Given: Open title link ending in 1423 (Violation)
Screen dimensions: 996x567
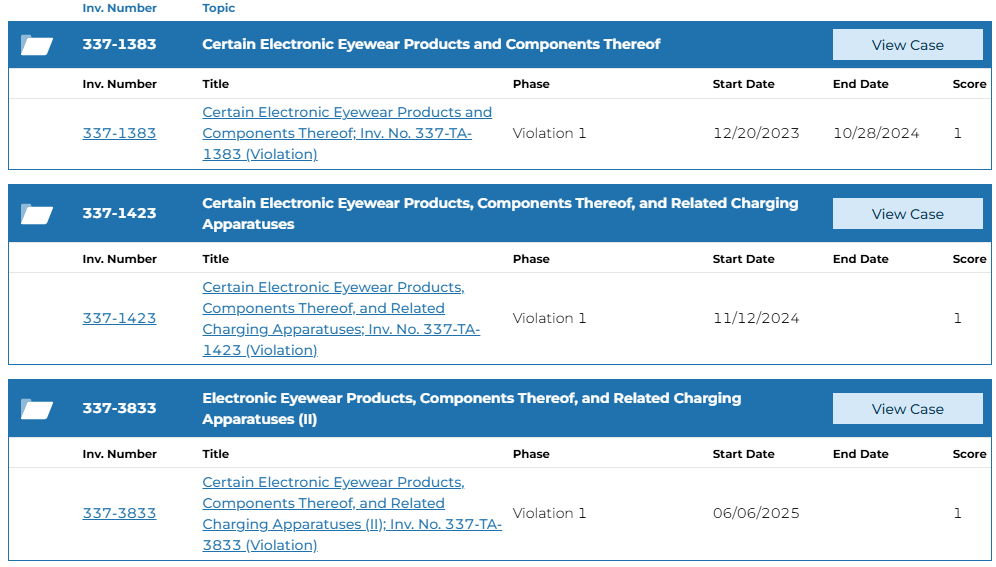Looking at the screenshot, I should pyautogui.click(x=341, y=319).
